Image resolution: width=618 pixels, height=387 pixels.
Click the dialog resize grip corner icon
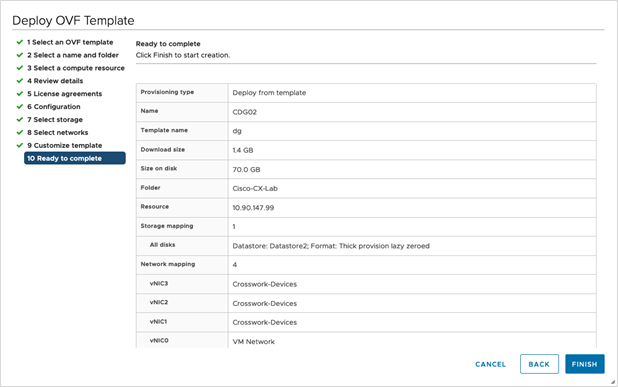click(x=612, y=382)
